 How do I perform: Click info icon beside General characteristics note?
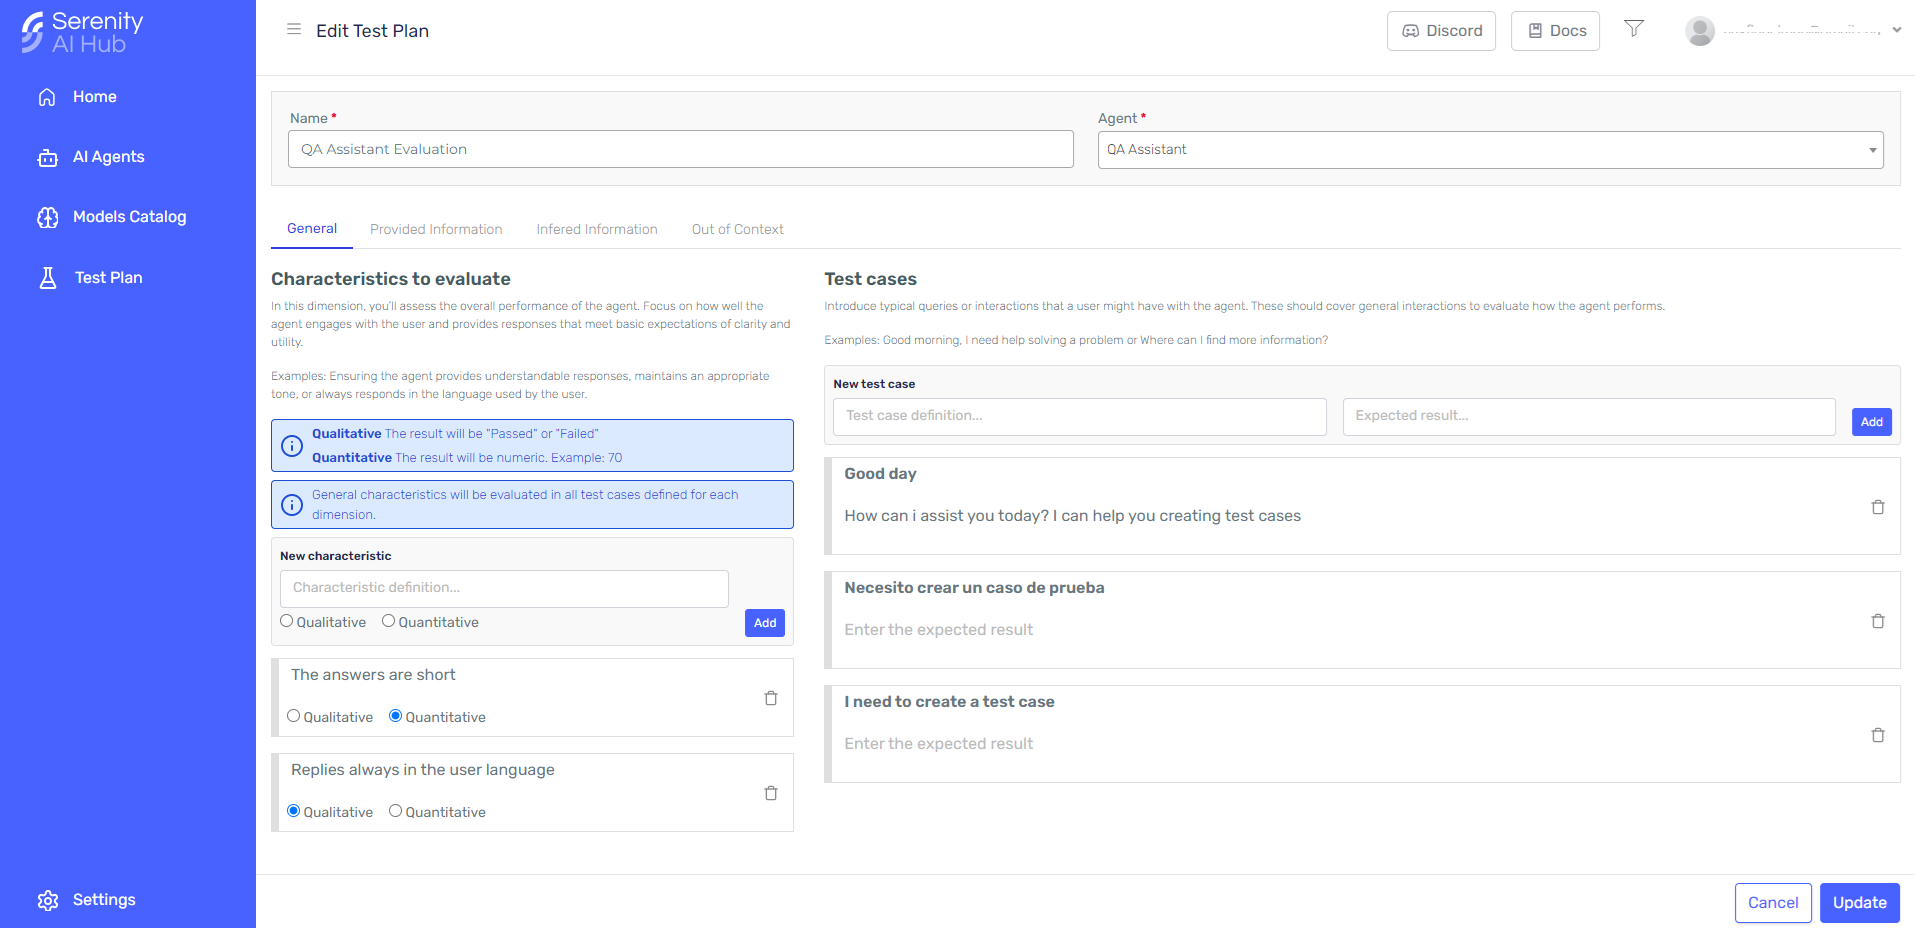pyautogui.click(x=292, y=505)
